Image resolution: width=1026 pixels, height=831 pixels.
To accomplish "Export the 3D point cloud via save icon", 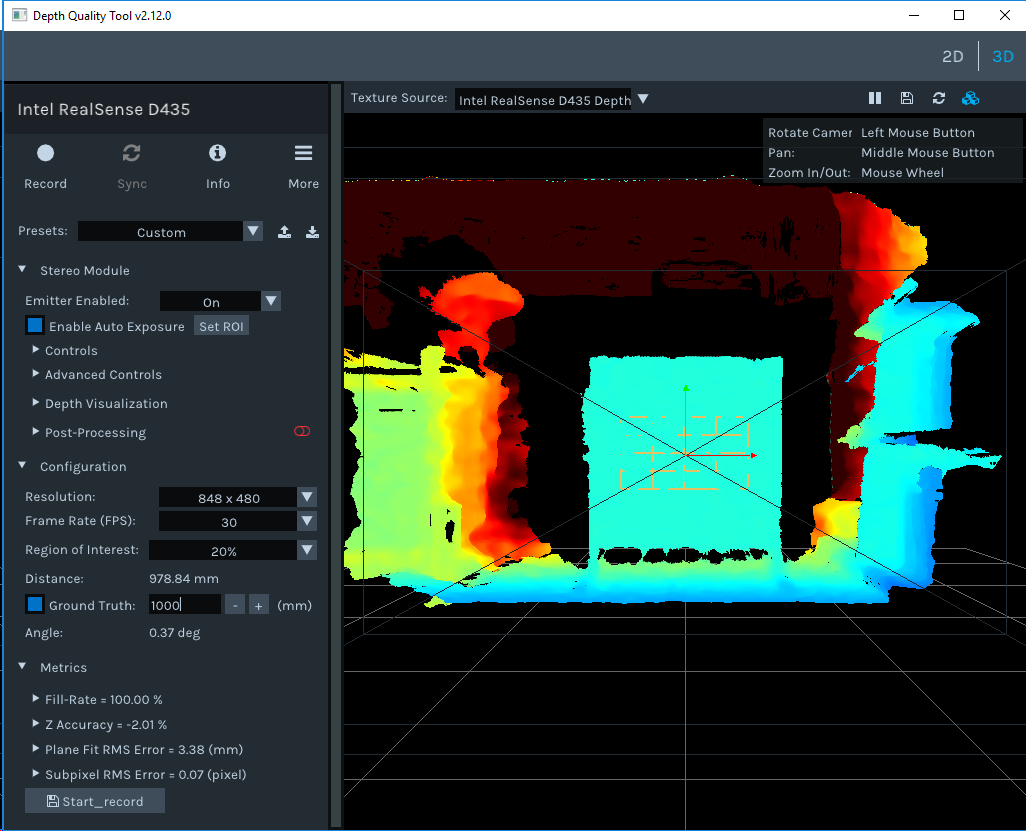I will tap(907, 98).
